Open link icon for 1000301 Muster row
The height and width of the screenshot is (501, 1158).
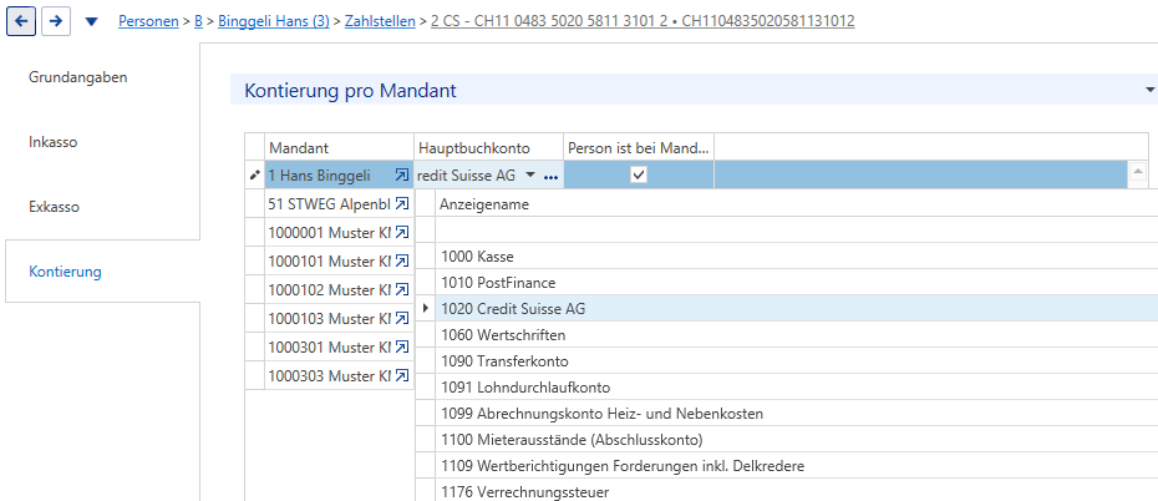coord(402,347)
